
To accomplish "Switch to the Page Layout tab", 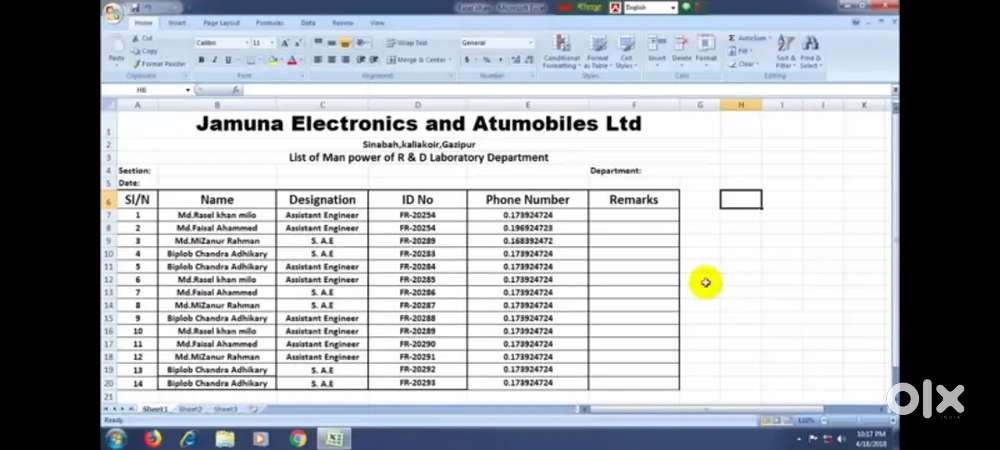I will [x=221, y=23].
